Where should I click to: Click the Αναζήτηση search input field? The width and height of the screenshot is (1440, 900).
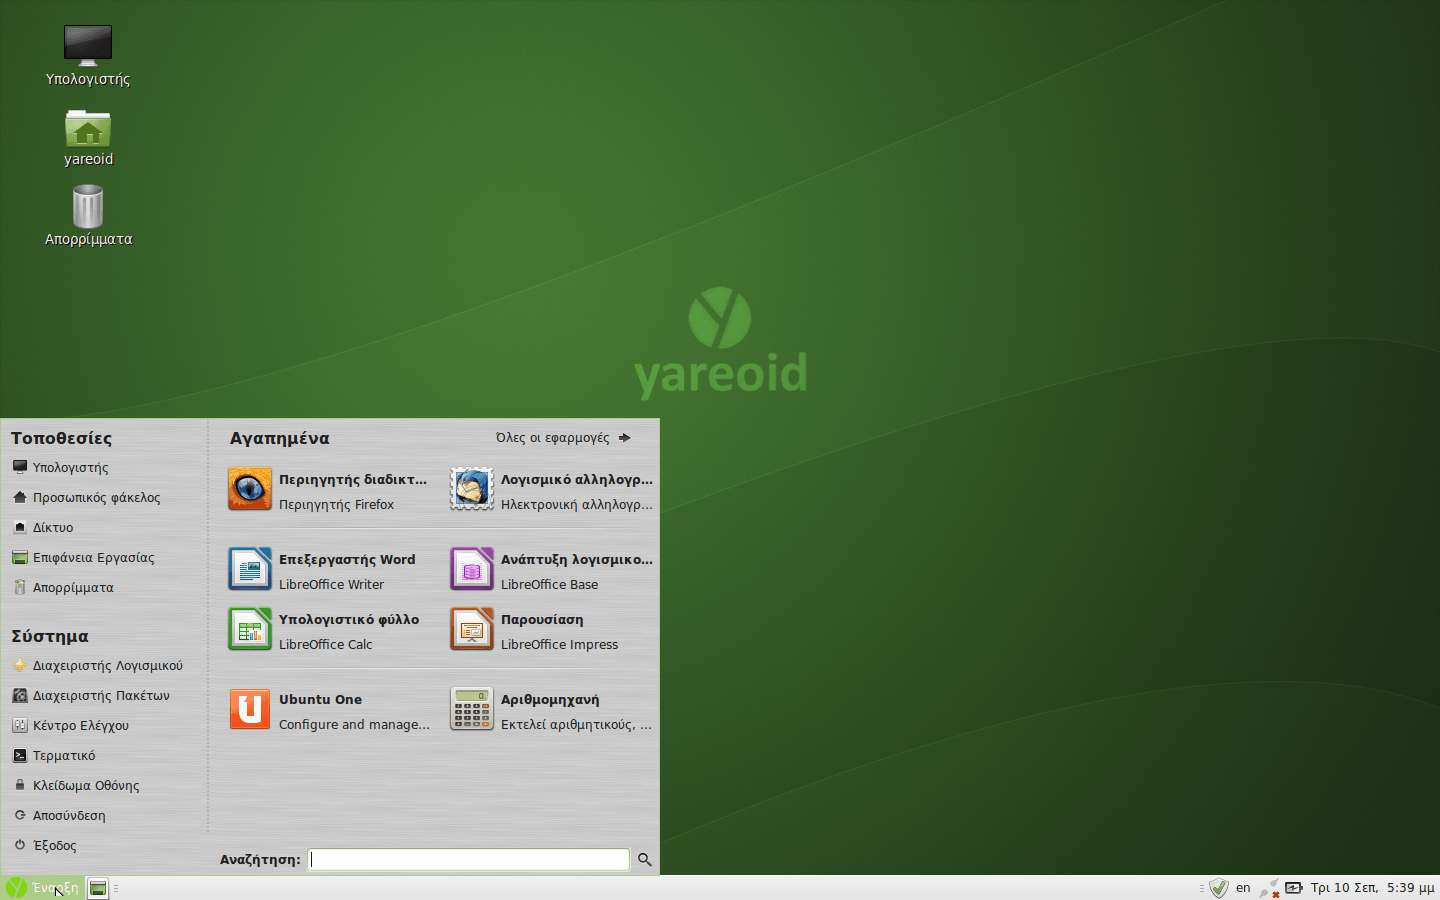pyautogui.click(x=468, y=860)
